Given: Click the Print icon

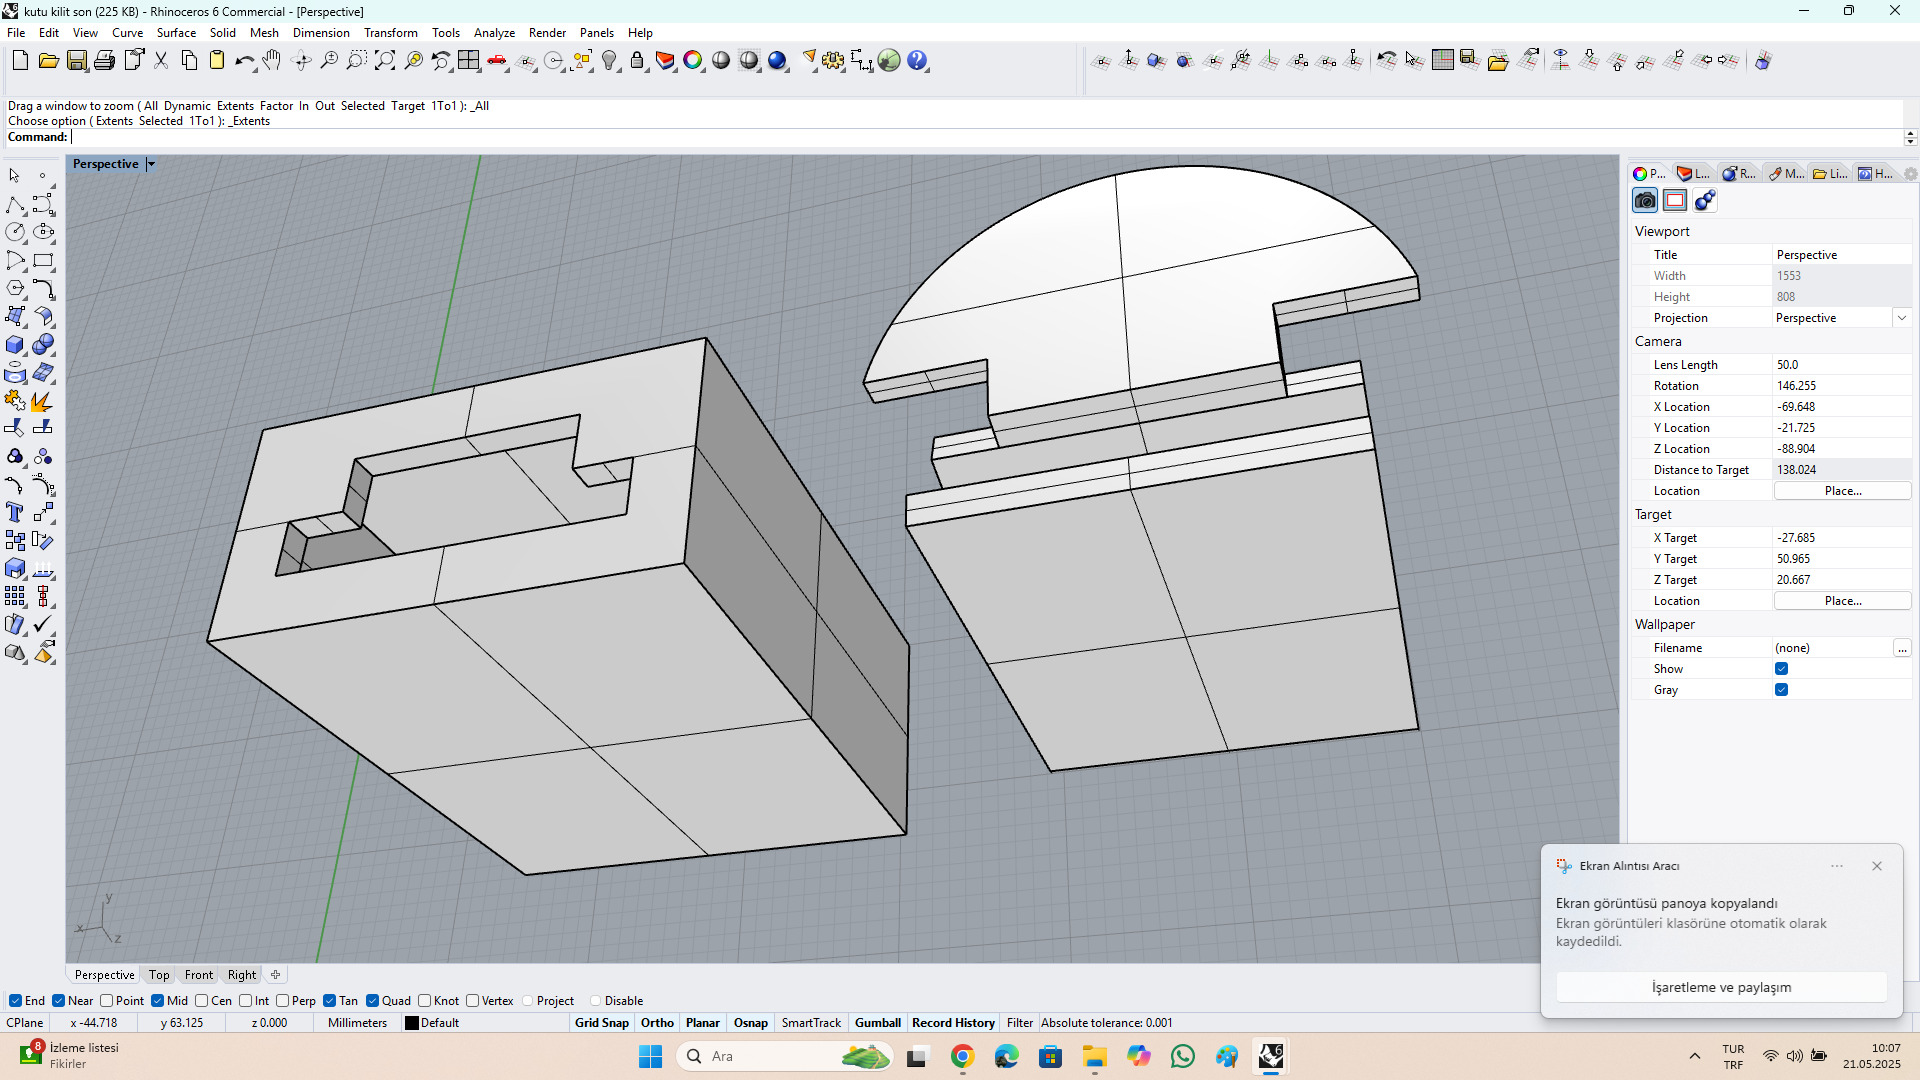Looking at the screenshot, I should click(x=104, y=61).
